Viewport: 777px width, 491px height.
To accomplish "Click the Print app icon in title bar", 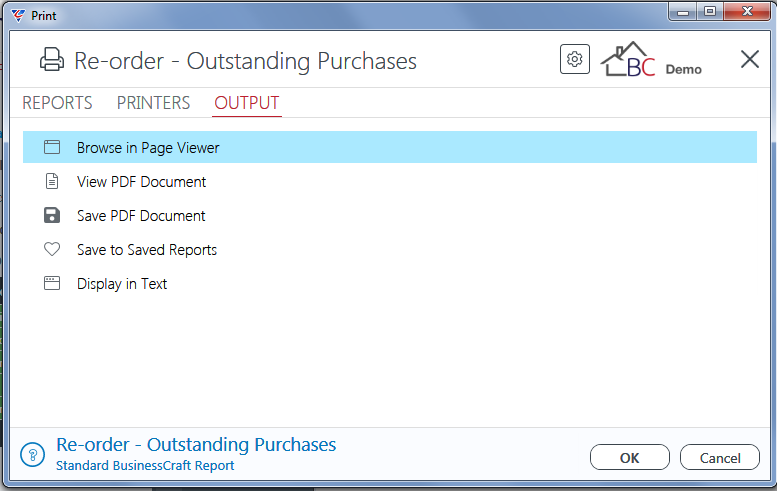I will click(x=18, y=15).
